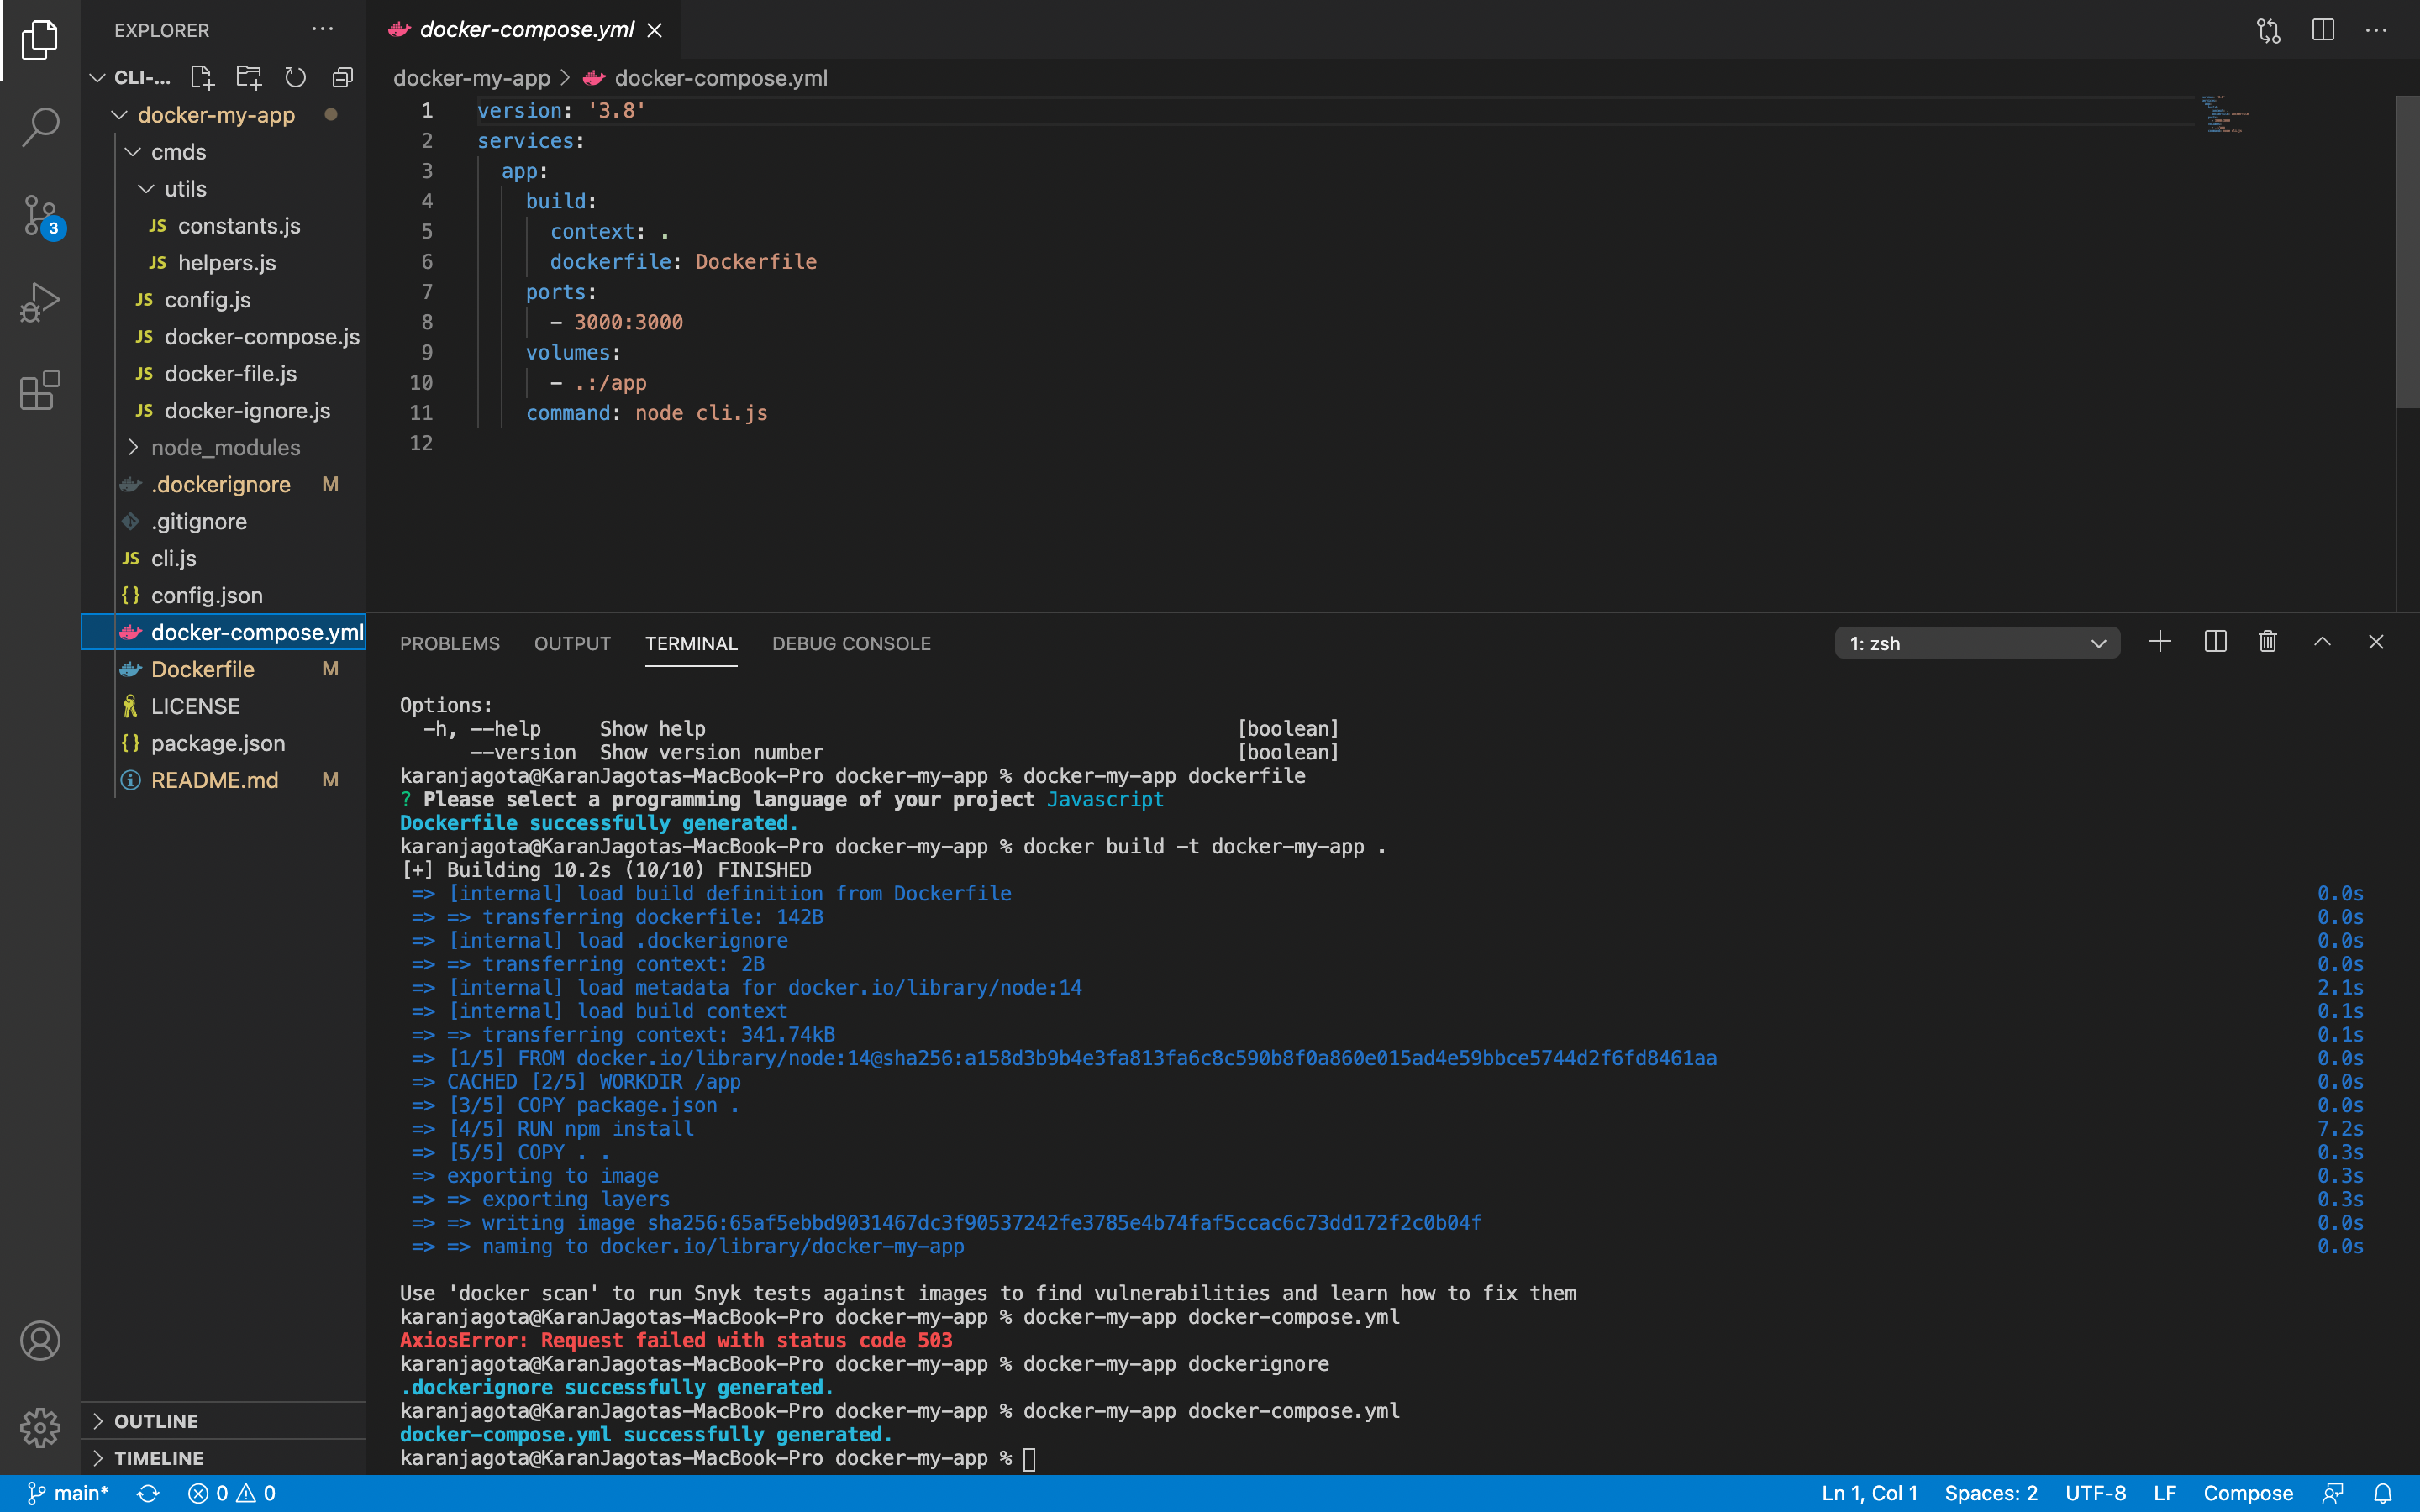Kill the terminal with trash icon
This screenshot has height=1512, width=2420.
pyautogui.click(x=2267, y=642)
